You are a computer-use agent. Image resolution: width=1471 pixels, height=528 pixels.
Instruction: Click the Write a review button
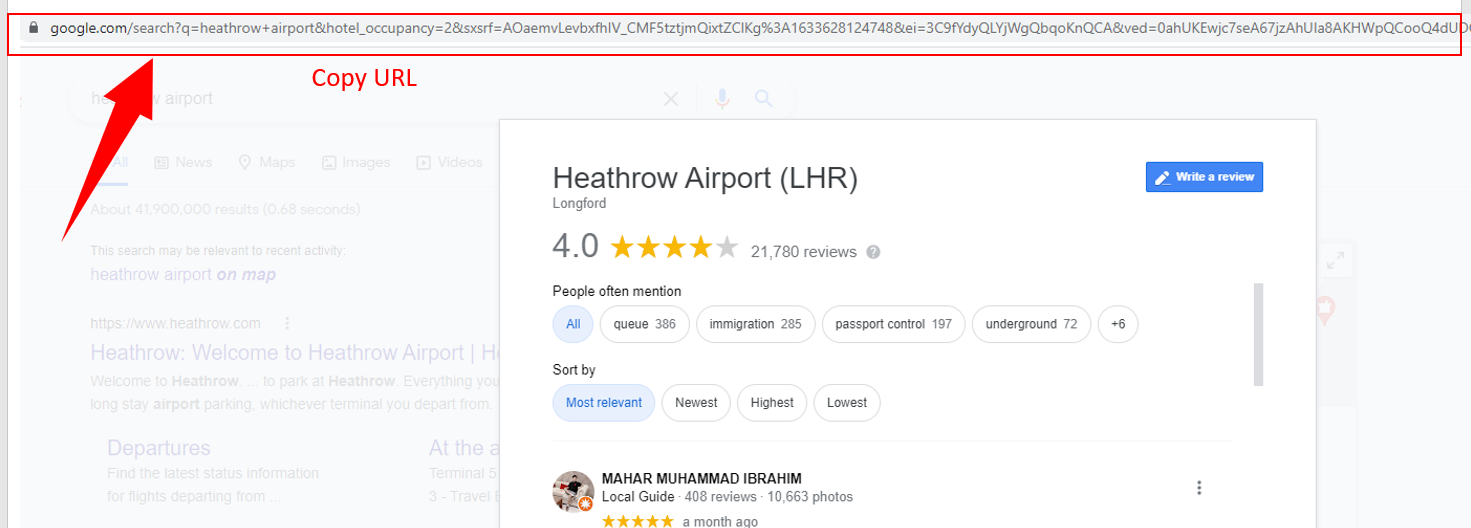(1204, 177)
